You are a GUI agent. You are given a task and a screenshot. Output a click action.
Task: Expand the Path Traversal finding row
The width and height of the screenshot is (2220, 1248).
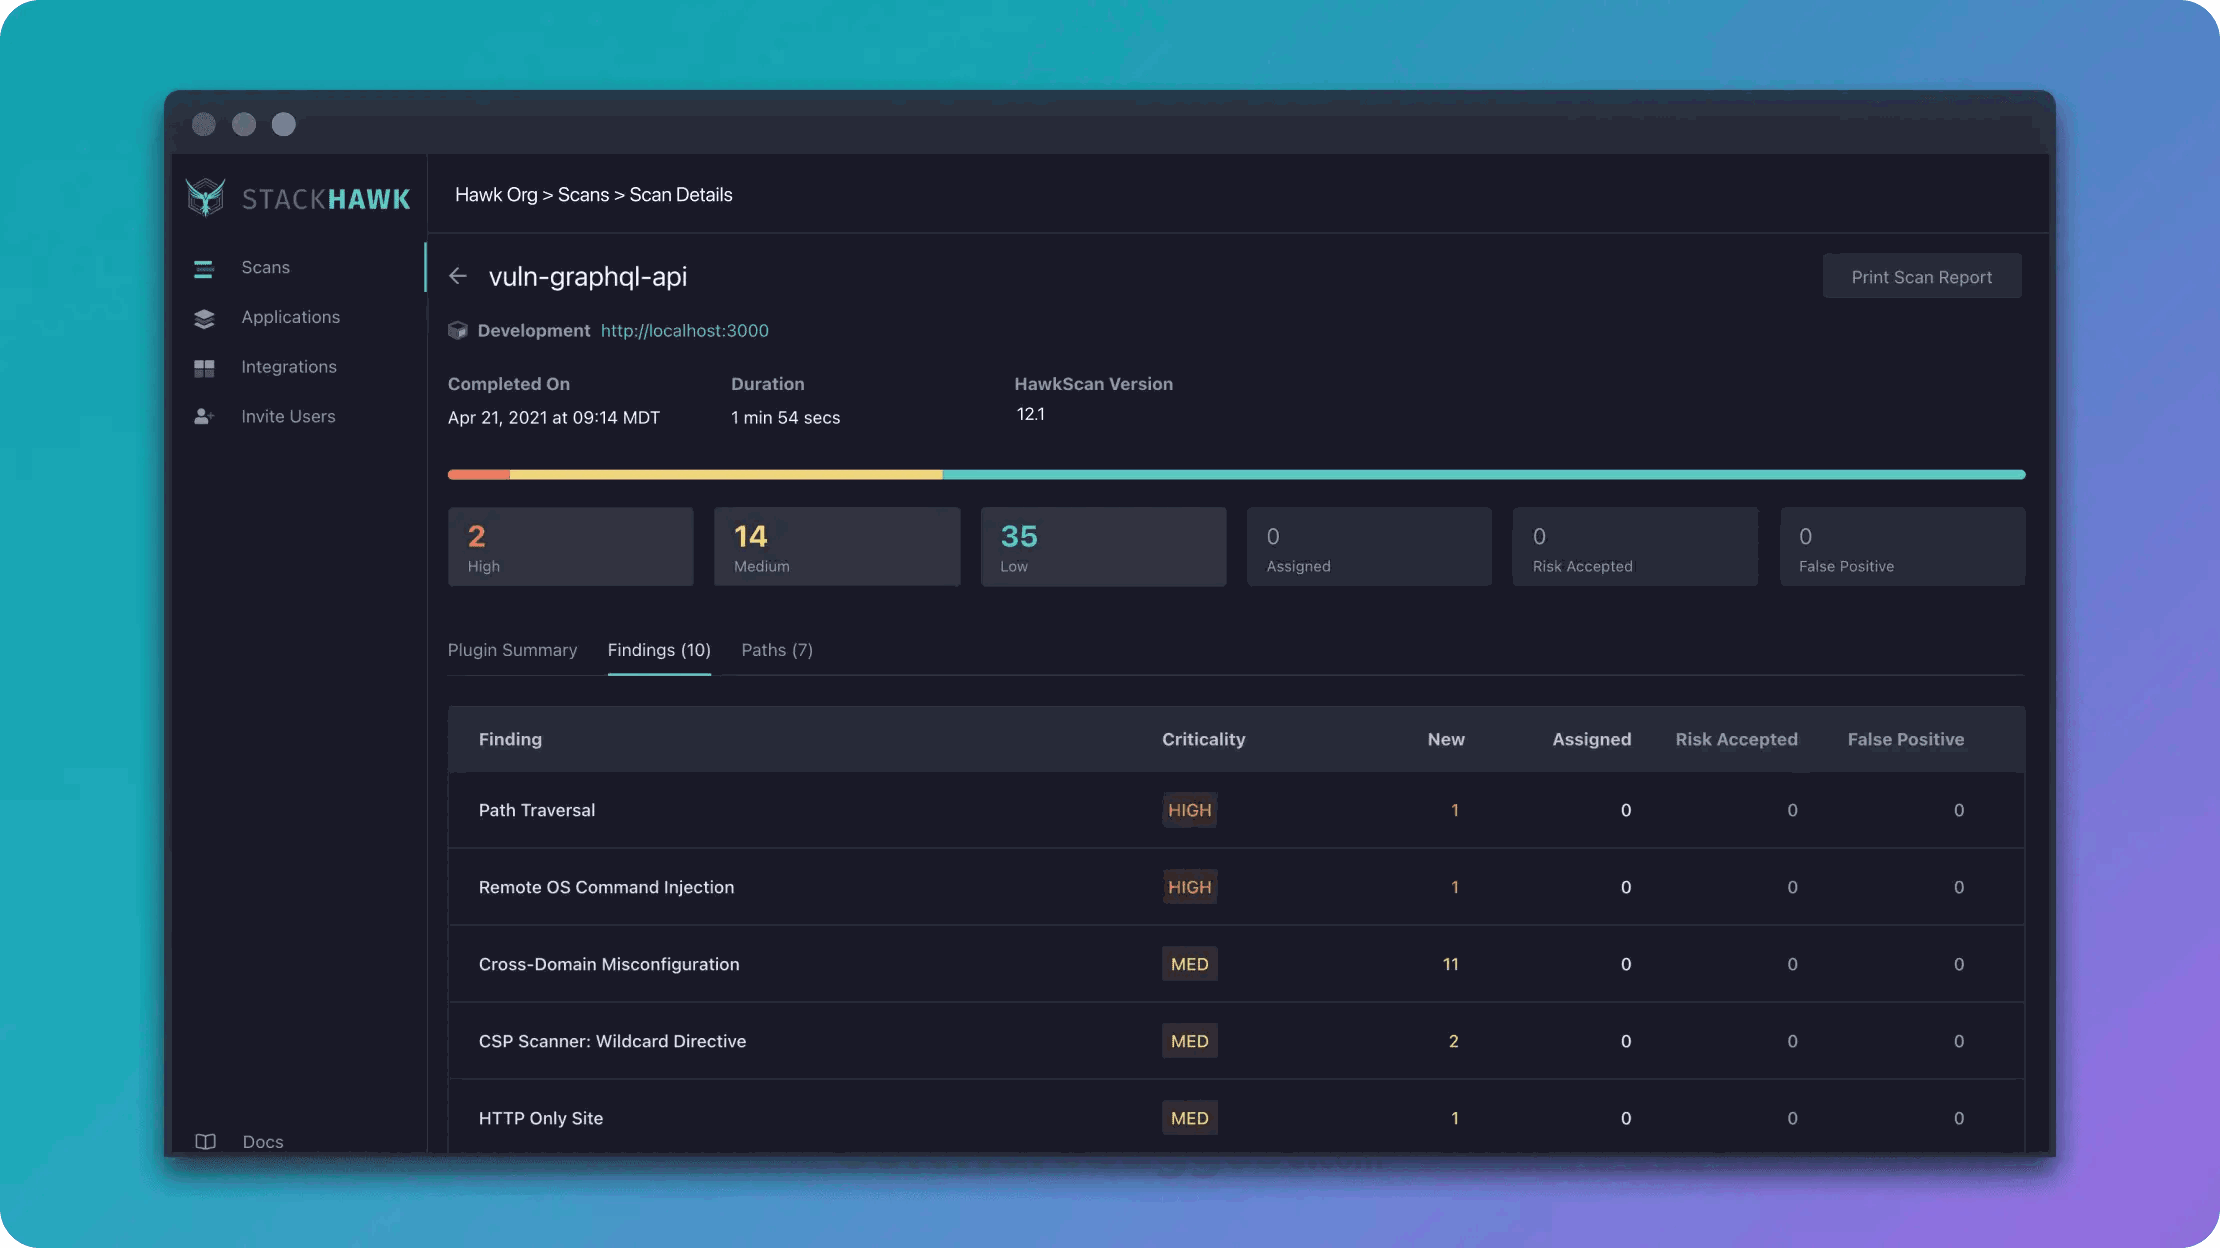(537, 810)
